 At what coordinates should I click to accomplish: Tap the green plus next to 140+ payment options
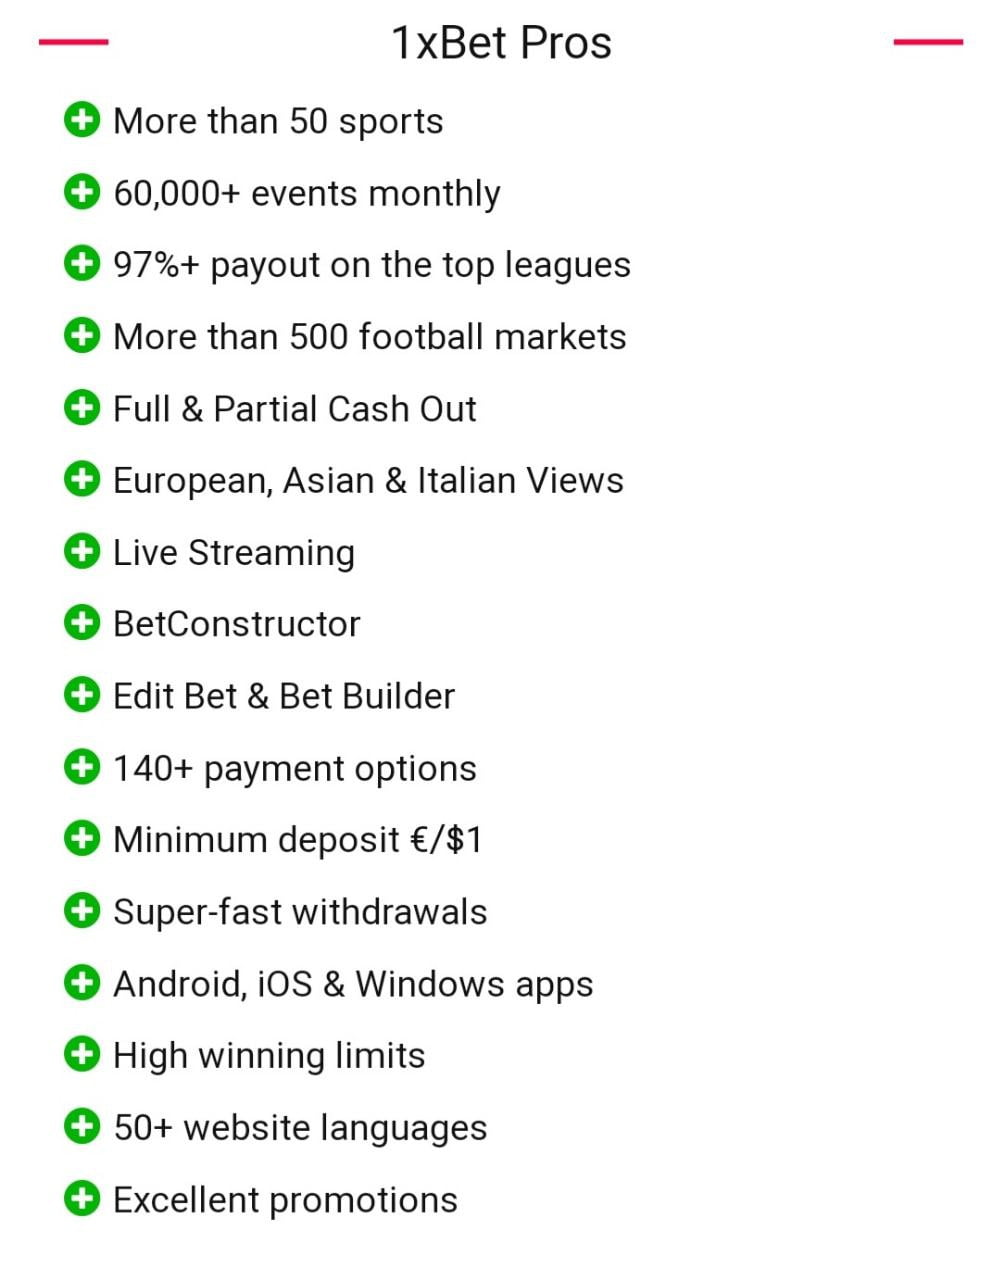click(81, 767)
